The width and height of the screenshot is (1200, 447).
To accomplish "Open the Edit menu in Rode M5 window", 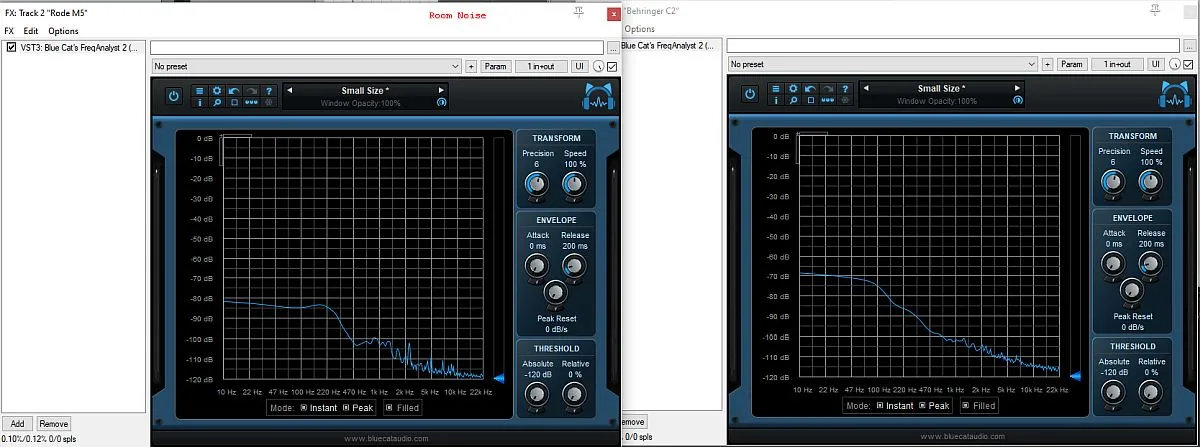I will pos(31,31).
